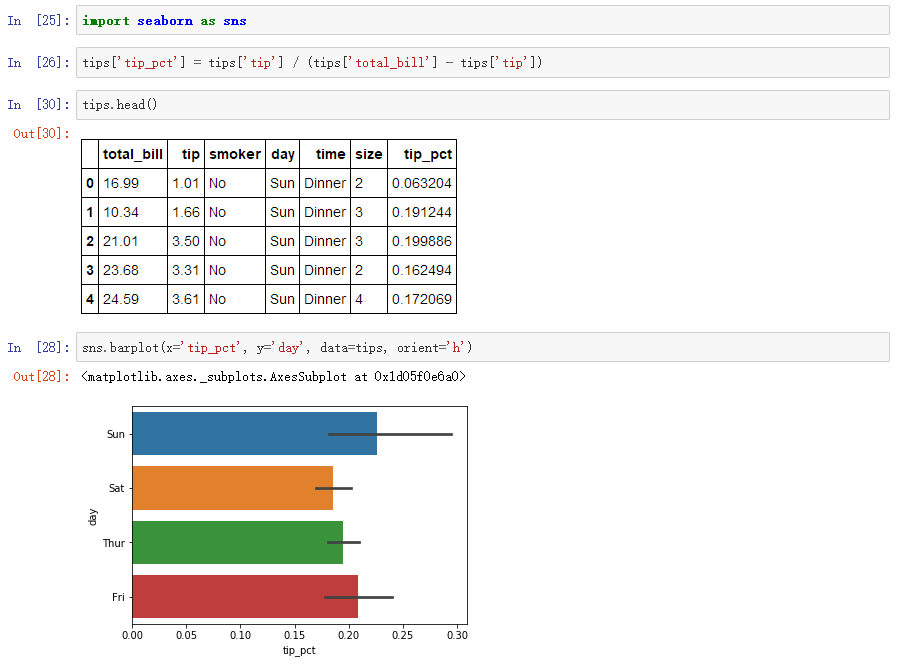
Task: Click the size column header
Action: (x=368, y=154)
